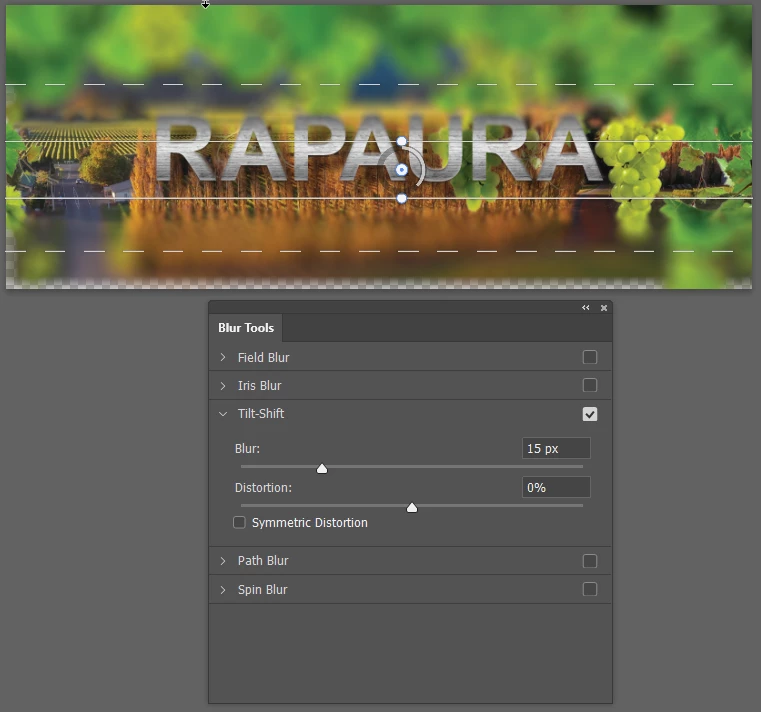The image size is (761, 712).
Task: Check the Symmetric Distortion option
Action: point(239,522)
